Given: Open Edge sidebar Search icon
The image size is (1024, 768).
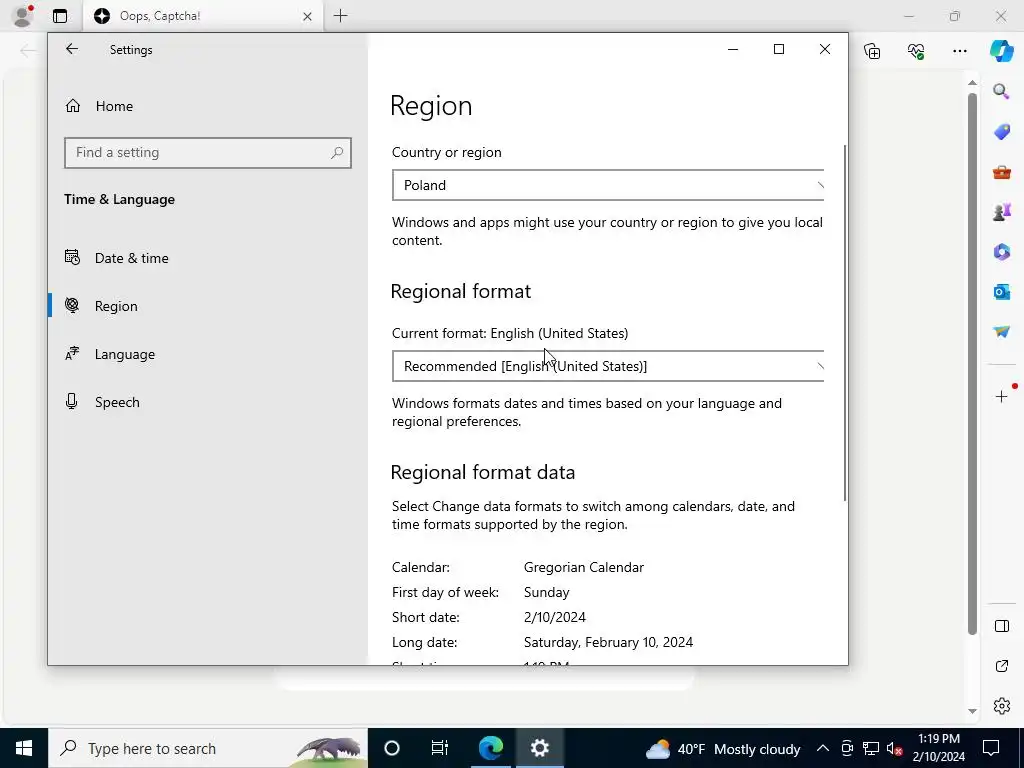Looking at the screenshot, I should click(x=1001, y=91).
